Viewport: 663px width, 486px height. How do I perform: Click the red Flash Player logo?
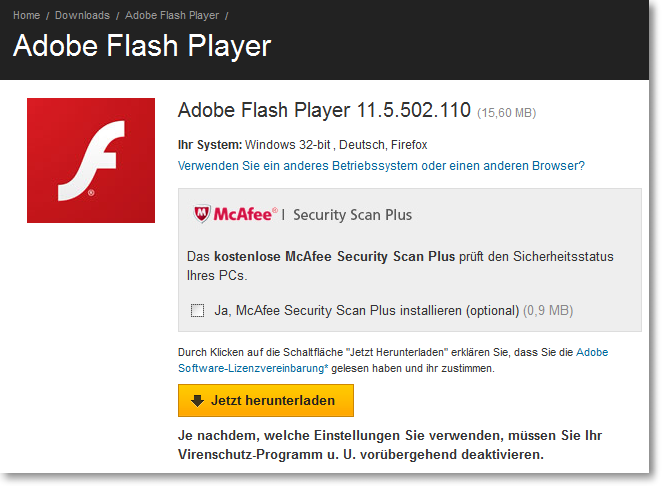coord(91,160)
